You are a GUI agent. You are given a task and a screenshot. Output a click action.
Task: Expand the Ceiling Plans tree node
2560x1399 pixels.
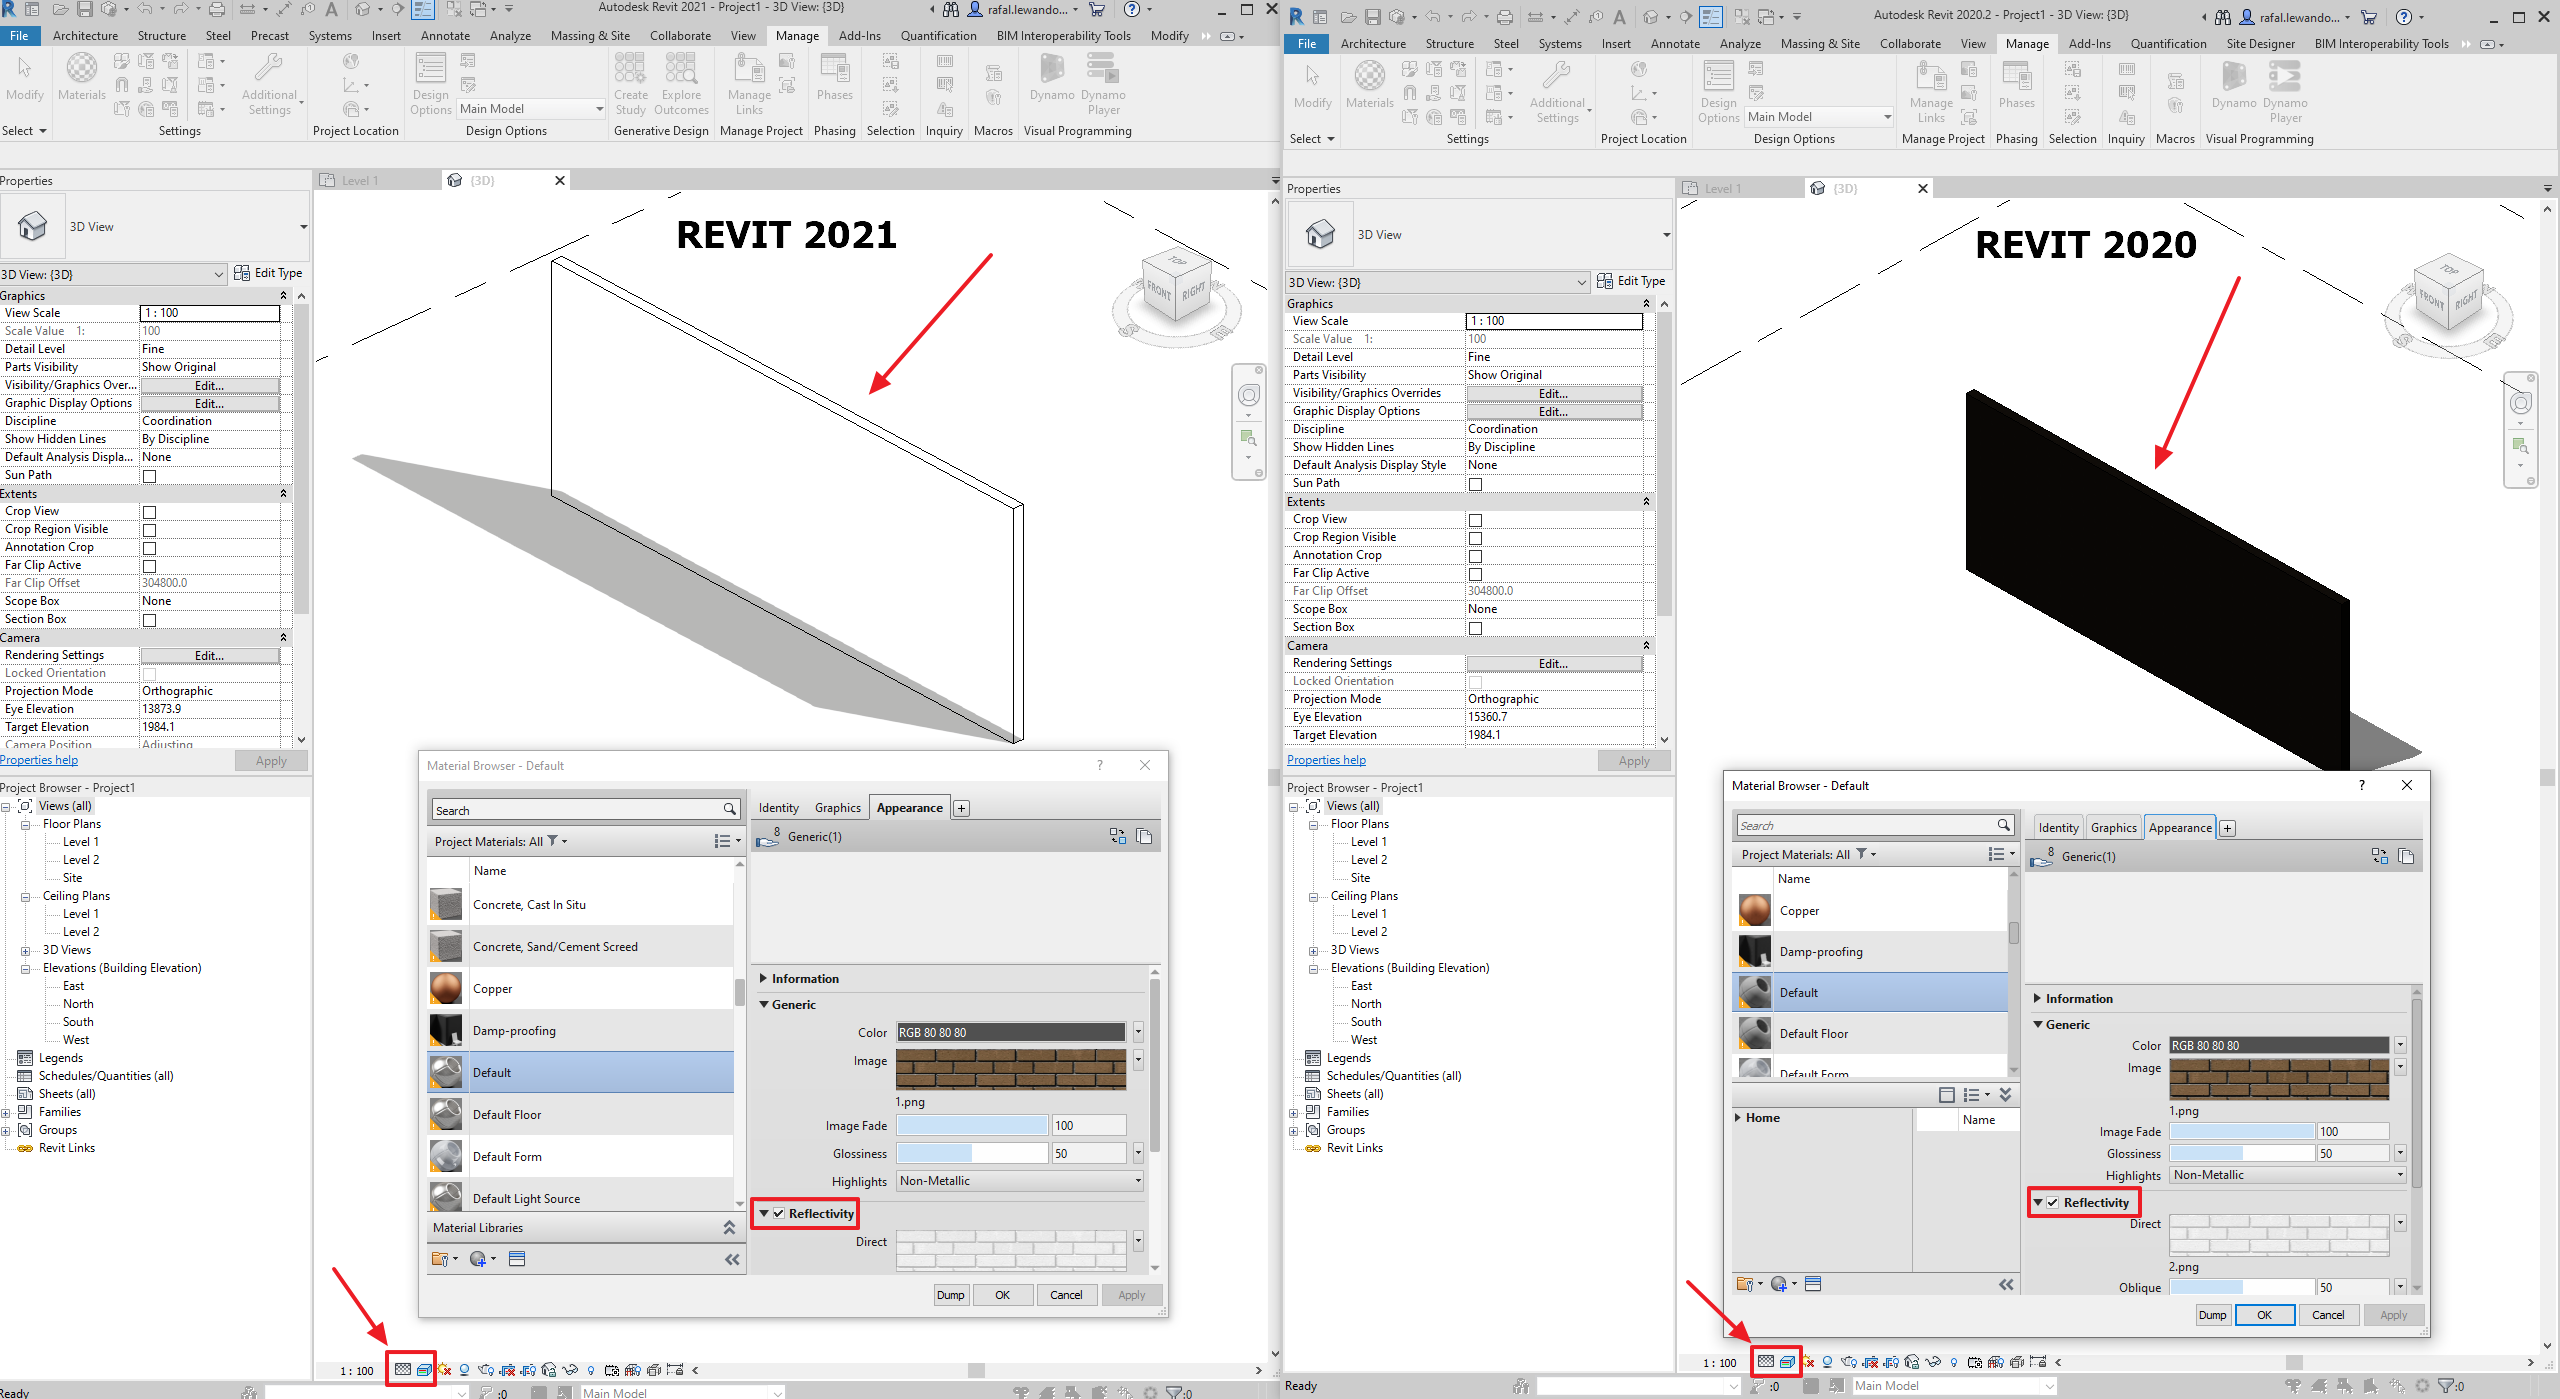pos(26,896)
